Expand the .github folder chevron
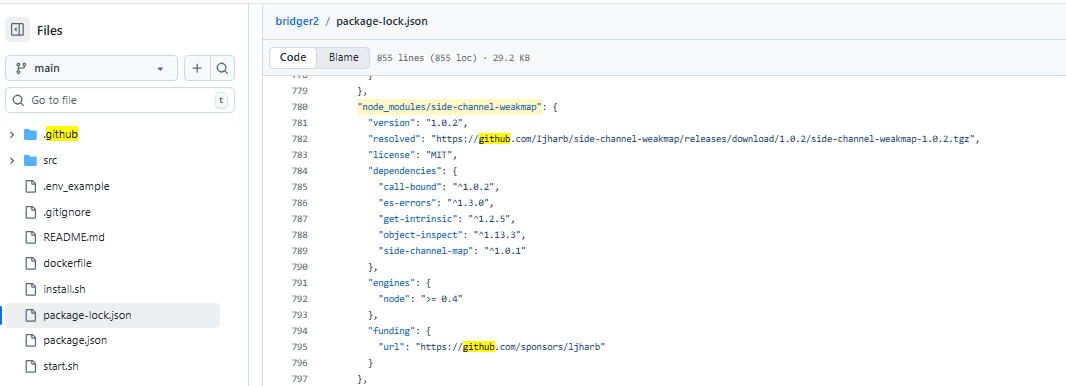Viewport: 1066px width, 386px height. tap(12, 135)
